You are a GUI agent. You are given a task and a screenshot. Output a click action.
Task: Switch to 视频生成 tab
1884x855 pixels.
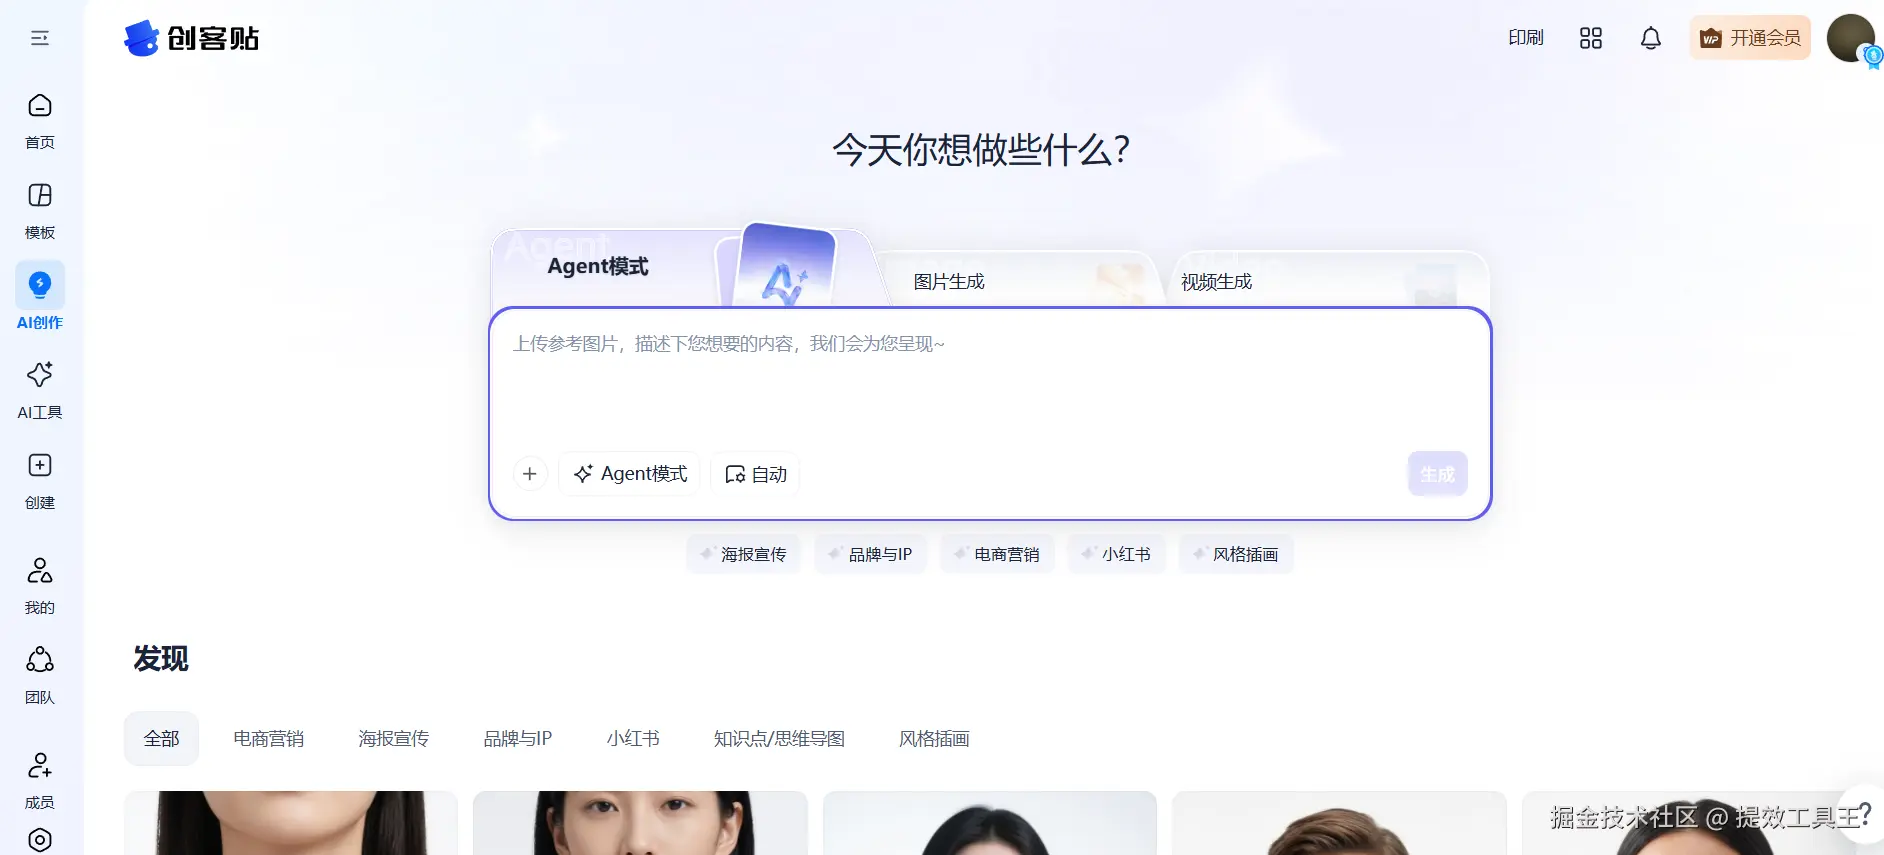pos(1216,281)
